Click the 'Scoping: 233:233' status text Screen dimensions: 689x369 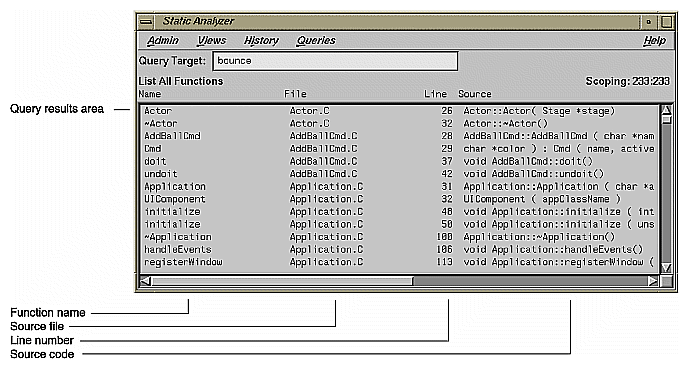tap(627, 81)
